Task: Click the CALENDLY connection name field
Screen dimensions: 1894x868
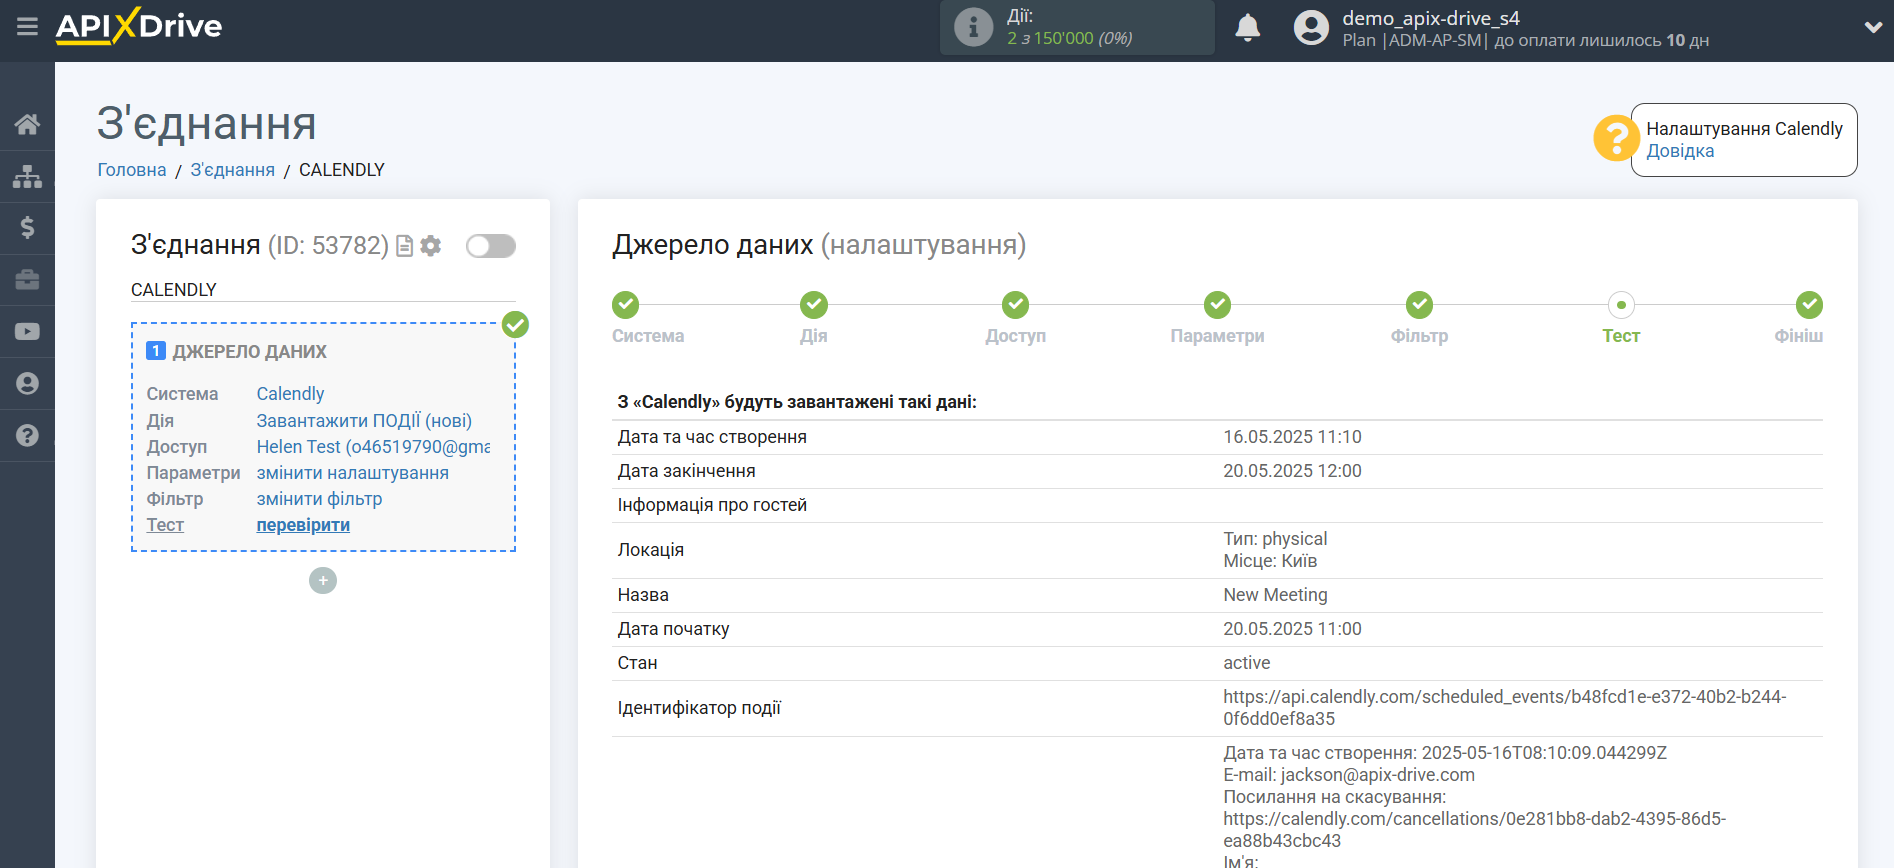Action: coord(323,290)
